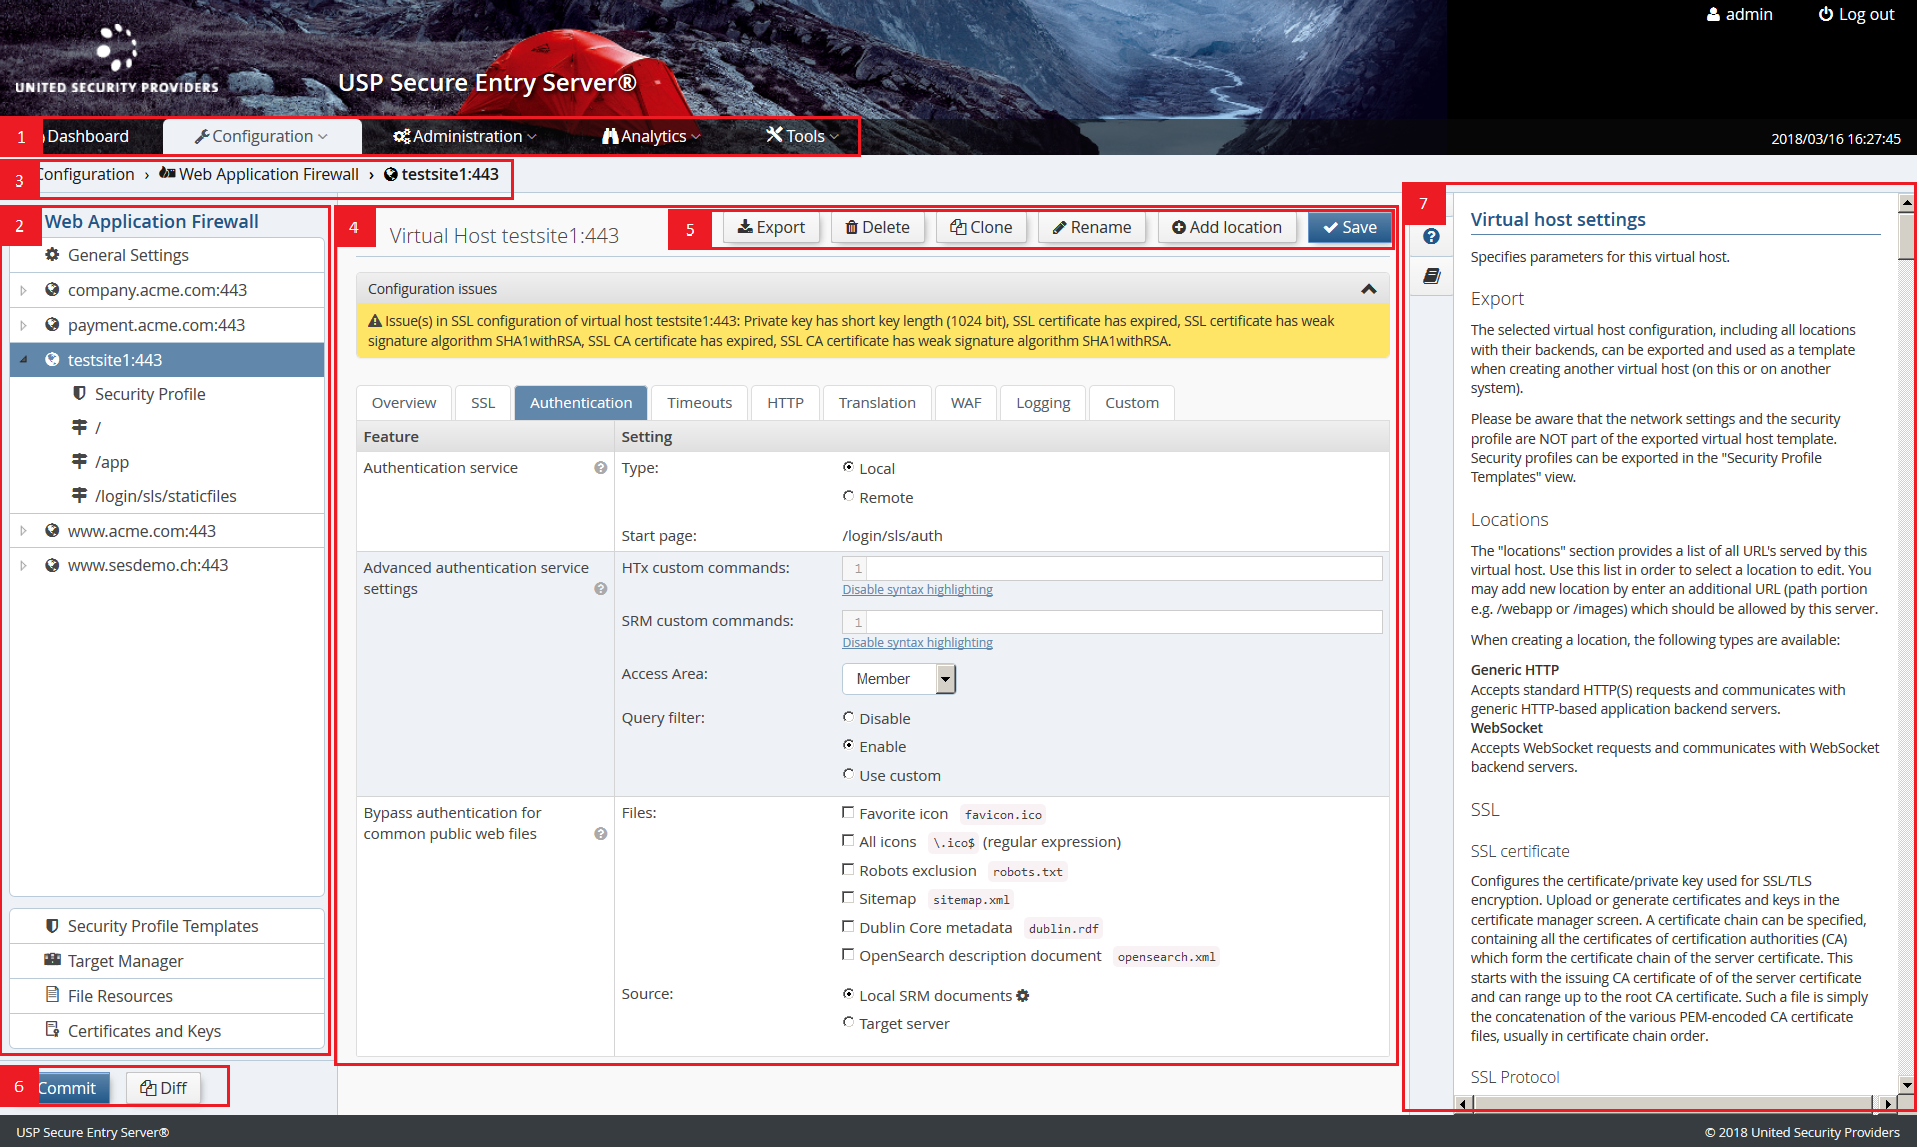The image size is (1917, 1147).
Task: Switch to the SSL tab
Action: pos(483,402)
